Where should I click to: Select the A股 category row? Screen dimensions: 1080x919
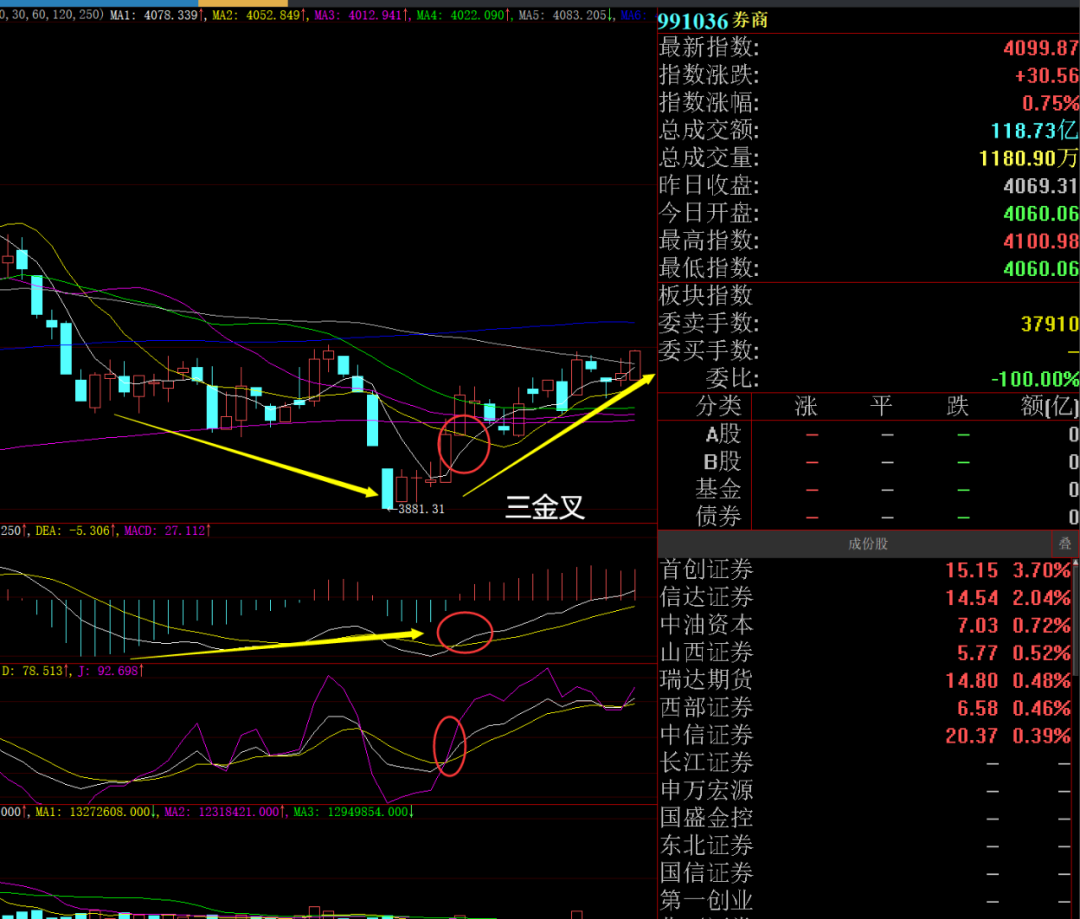868,434
